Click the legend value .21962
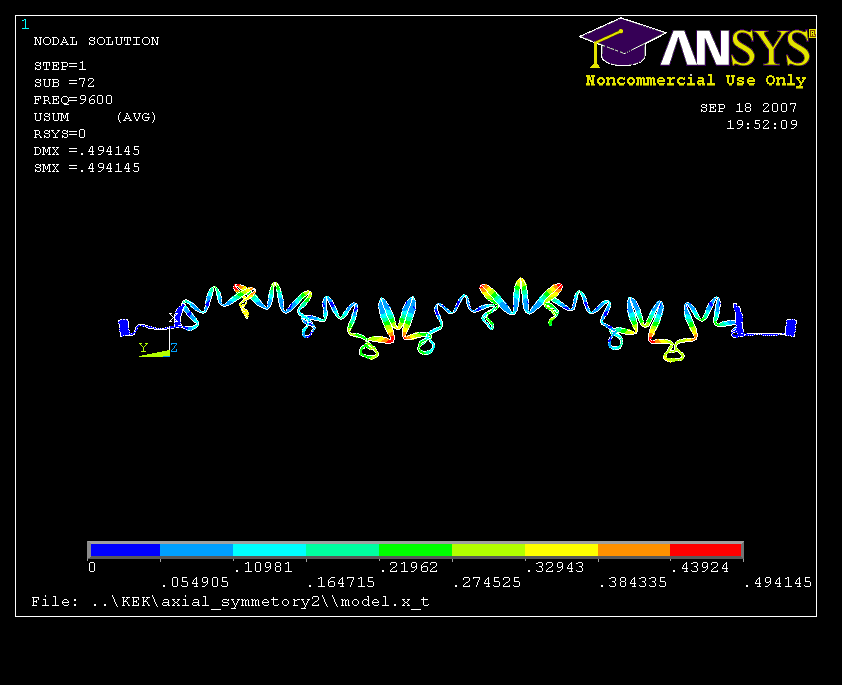 tap(409, 567)
